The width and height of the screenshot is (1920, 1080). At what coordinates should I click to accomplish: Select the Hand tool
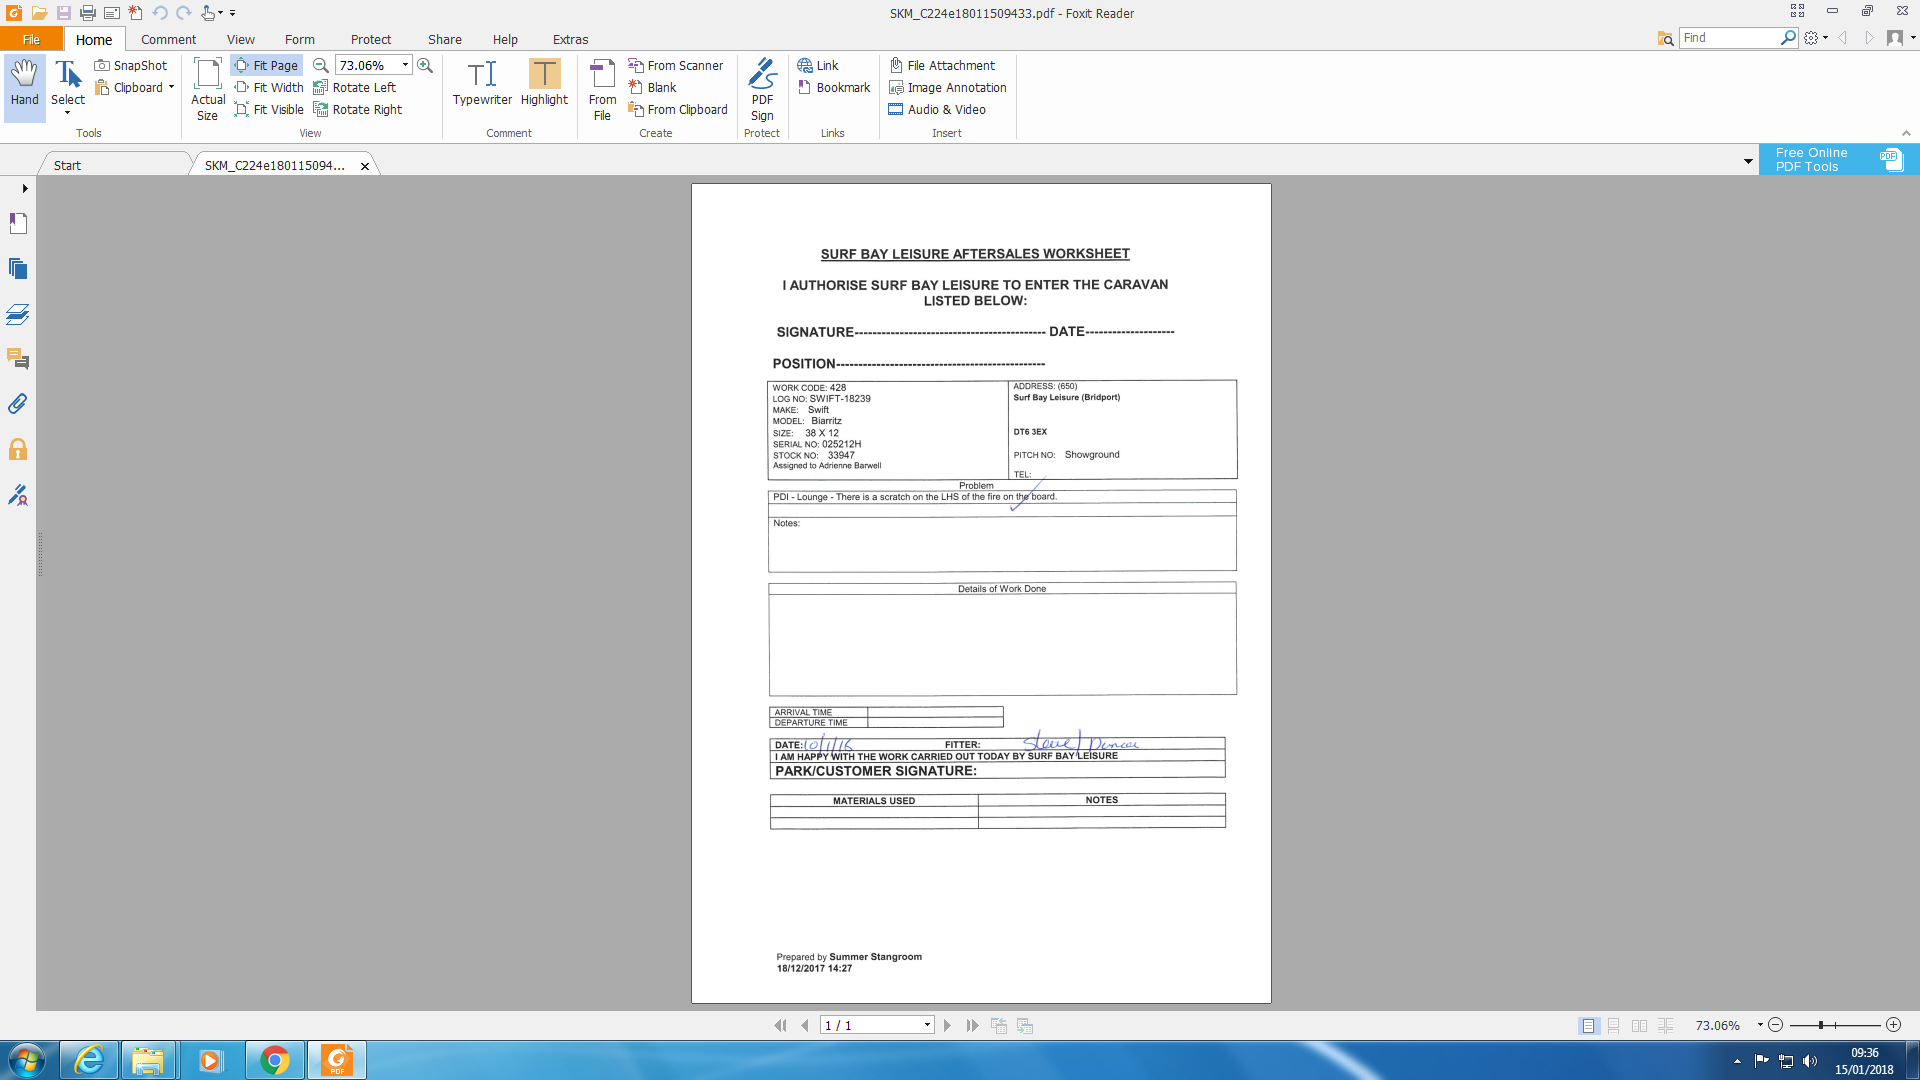click(x=24, y=82)
